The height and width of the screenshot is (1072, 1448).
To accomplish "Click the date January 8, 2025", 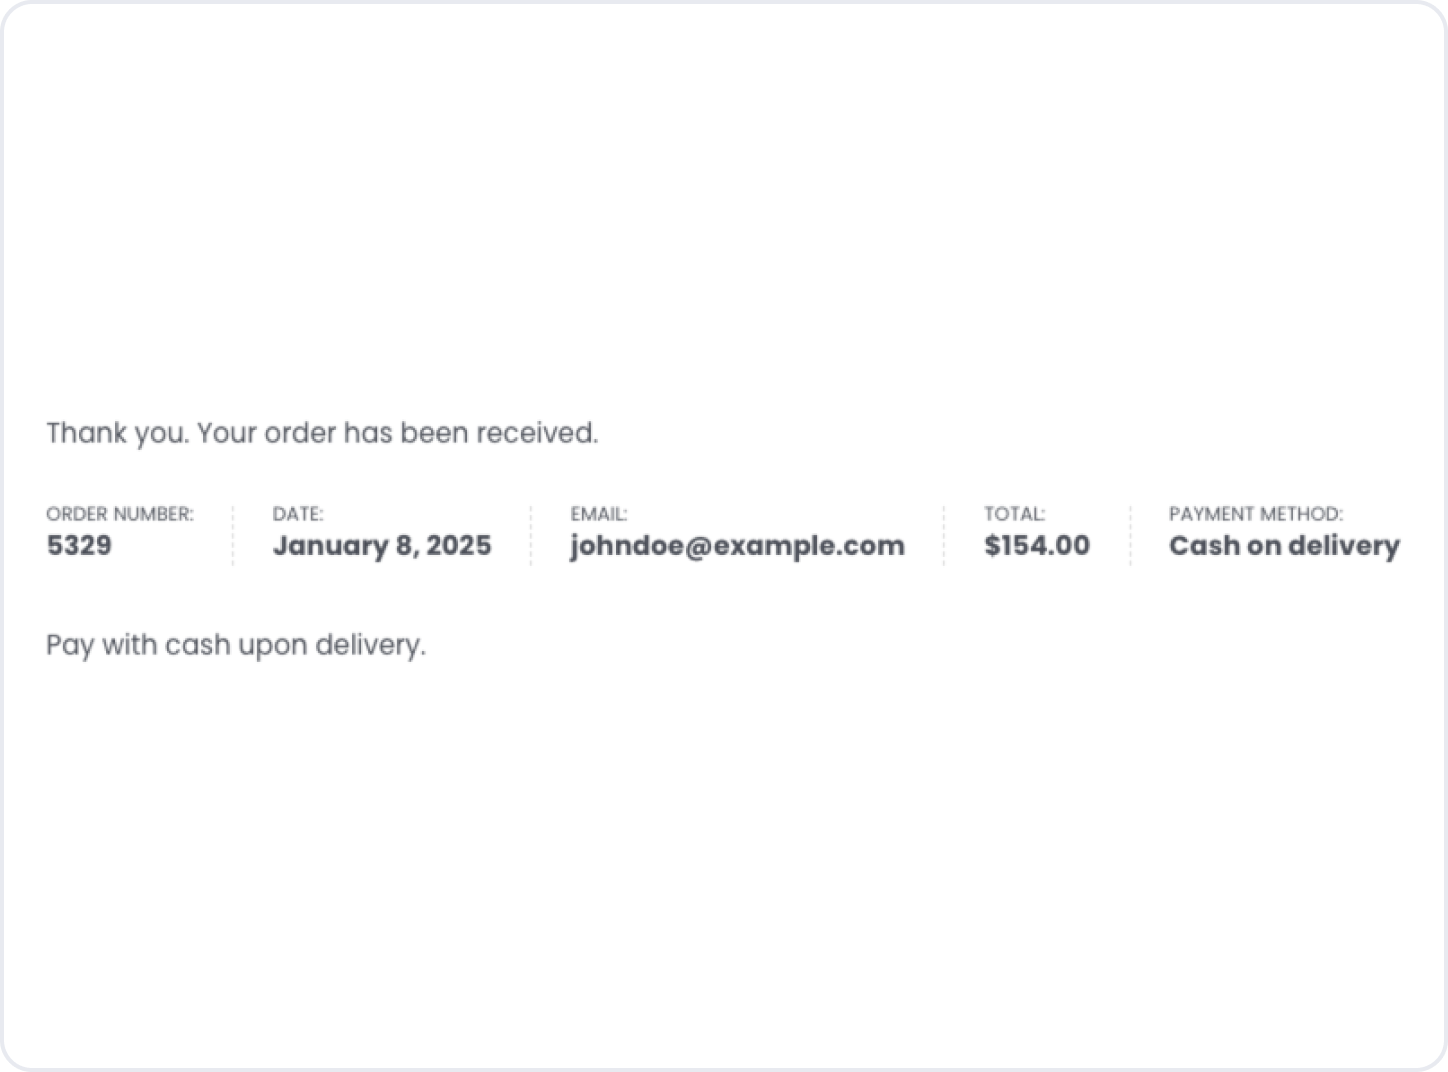I will [382, 546].
